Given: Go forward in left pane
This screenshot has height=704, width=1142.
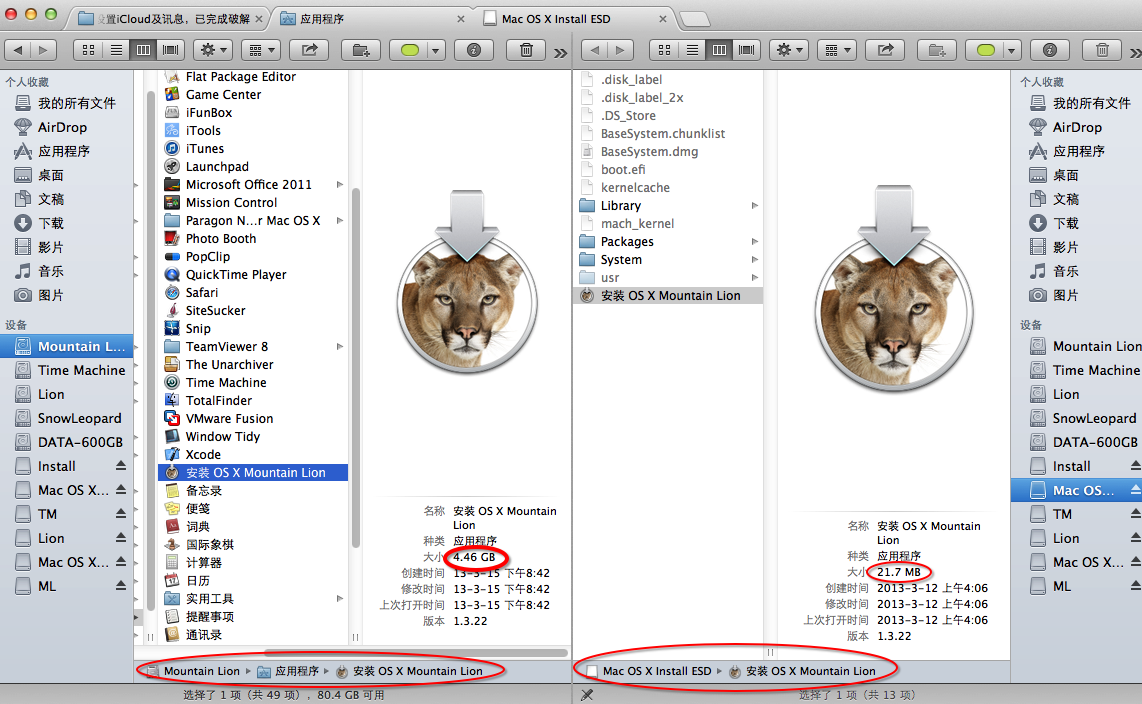Looking at the screenshot, I should click(43, 50).
